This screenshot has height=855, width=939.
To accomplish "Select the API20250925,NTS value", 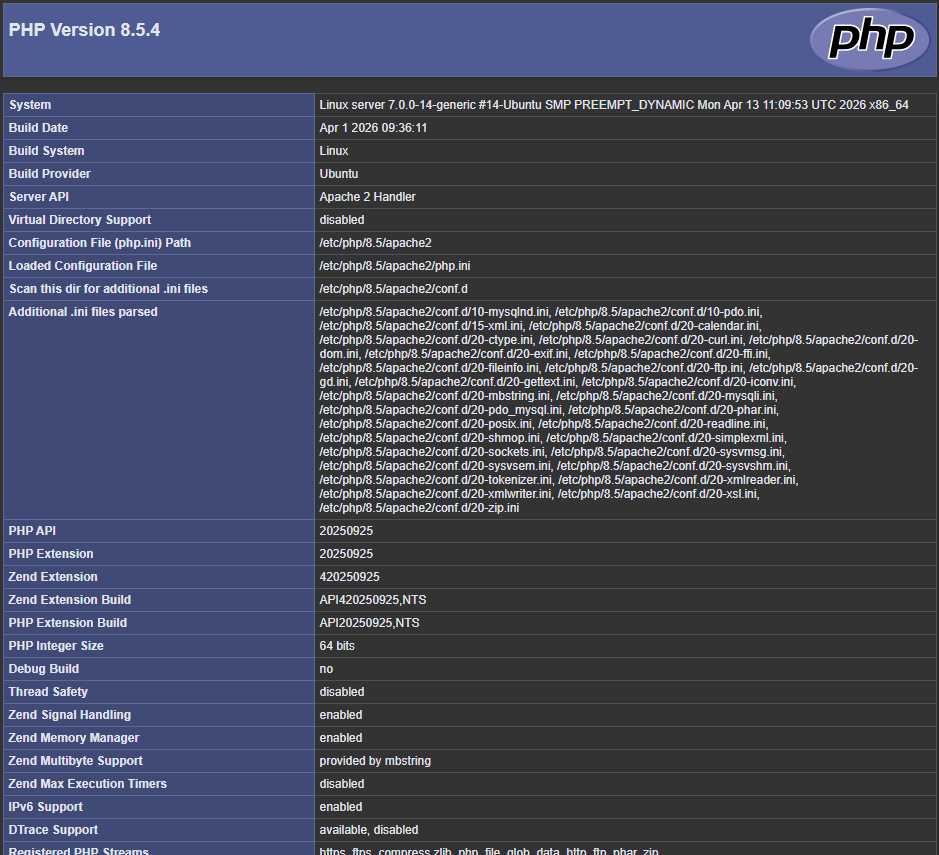I will click(369, 623).
